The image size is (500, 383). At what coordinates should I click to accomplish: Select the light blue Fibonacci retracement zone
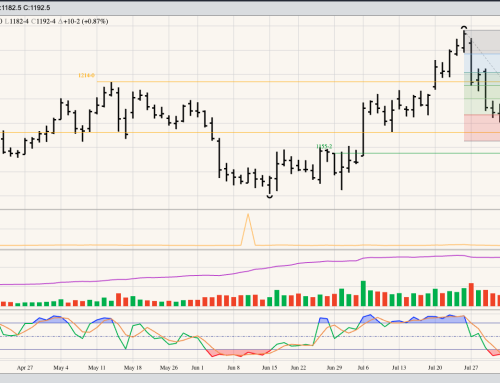click(x=482, y=63)
